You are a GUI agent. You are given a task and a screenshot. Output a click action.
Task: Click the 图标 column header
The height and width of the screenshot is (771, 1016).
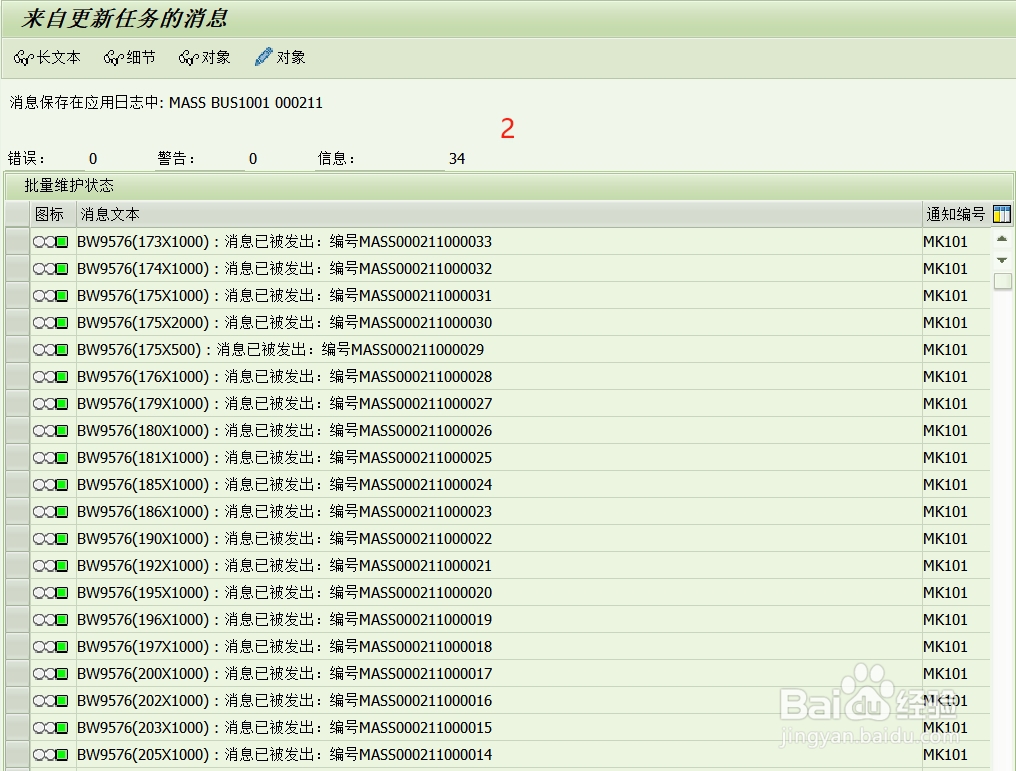coord(50,213)
